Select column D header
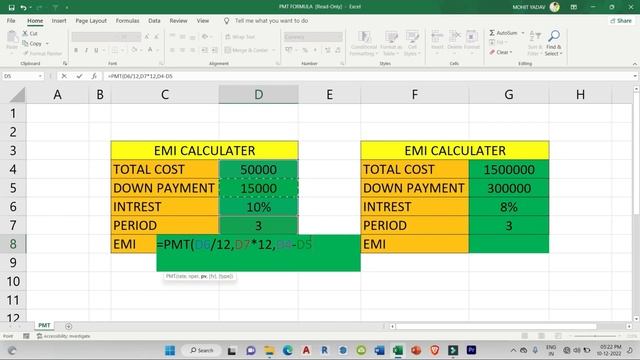The height and width of the screenshot is (360, 640). (x=258, y=95)
